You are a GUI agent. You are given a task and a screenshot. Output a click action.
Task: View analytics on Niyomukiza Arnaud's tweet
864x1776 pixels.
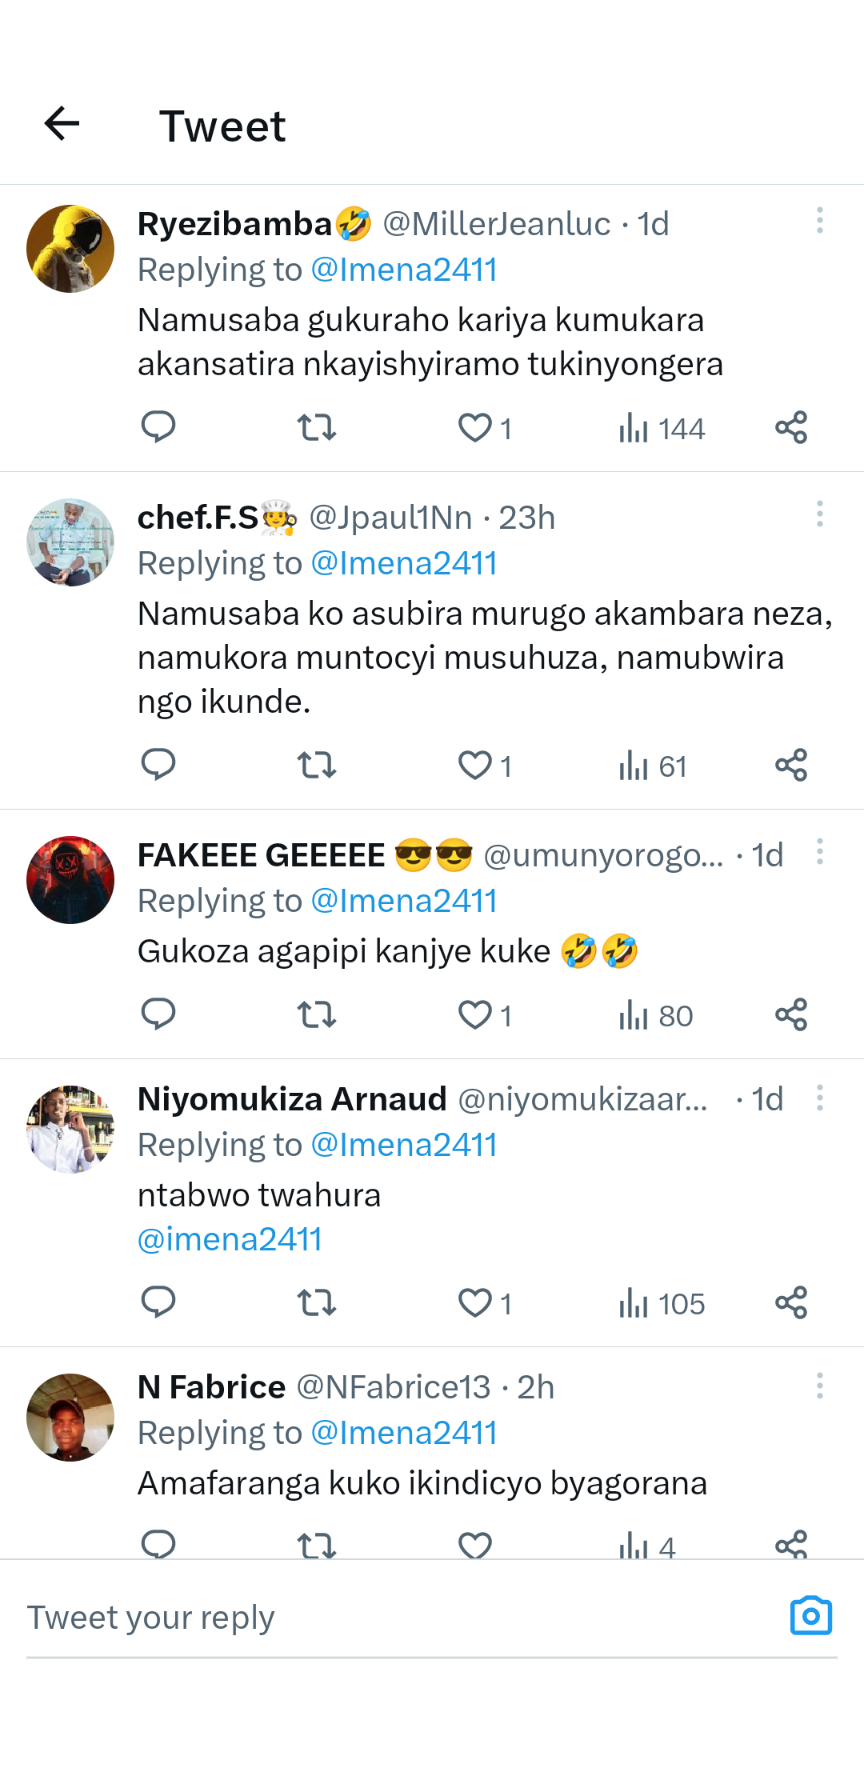661,1304
